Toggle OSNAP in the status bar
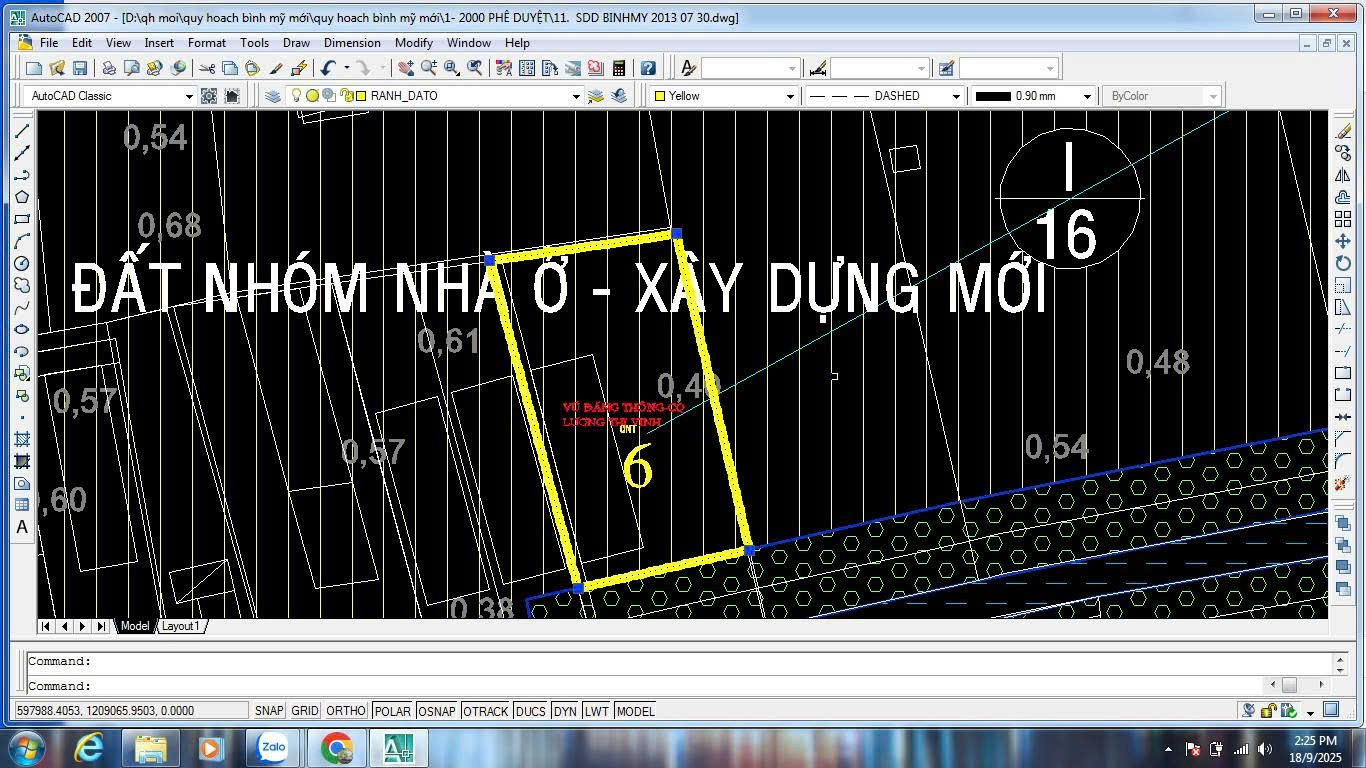The height and width of the screenshot is (768, 1366). 437,711
